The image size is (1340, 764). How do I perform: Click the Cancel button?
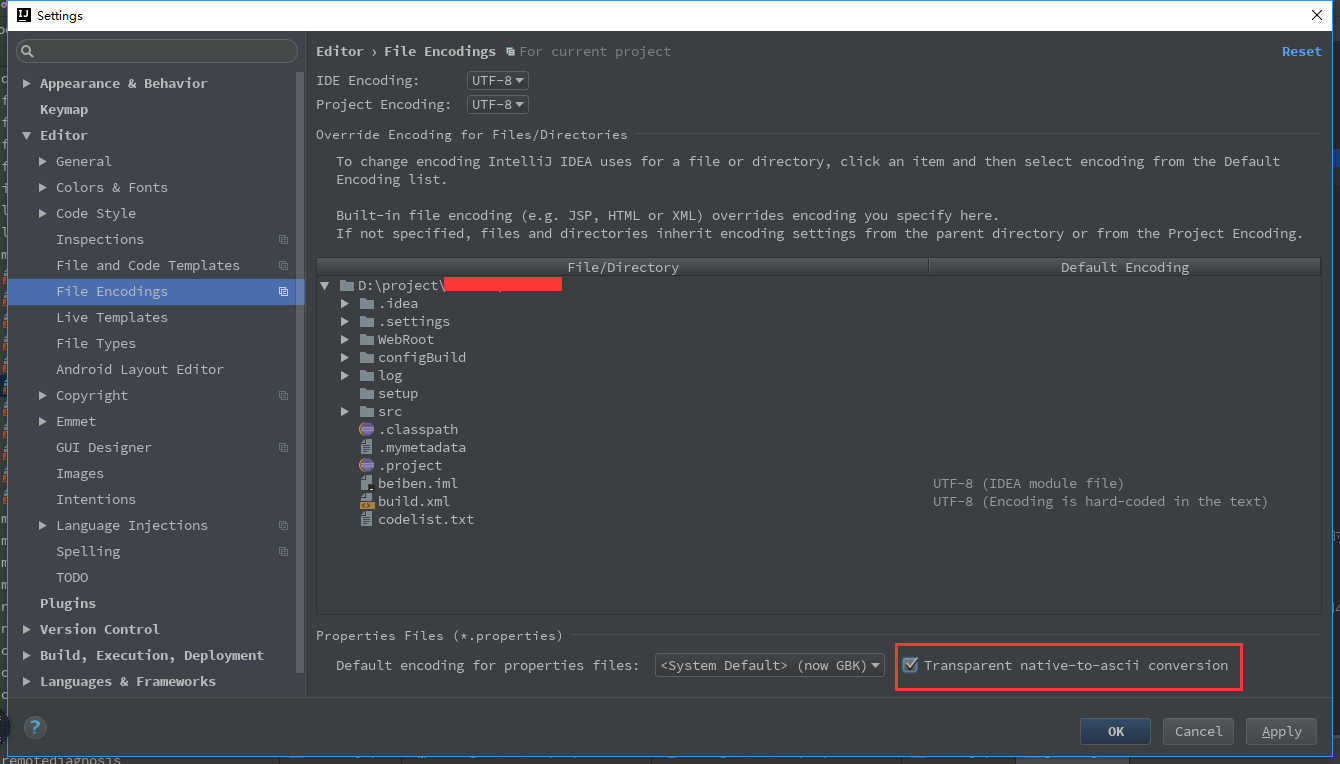1198,731
